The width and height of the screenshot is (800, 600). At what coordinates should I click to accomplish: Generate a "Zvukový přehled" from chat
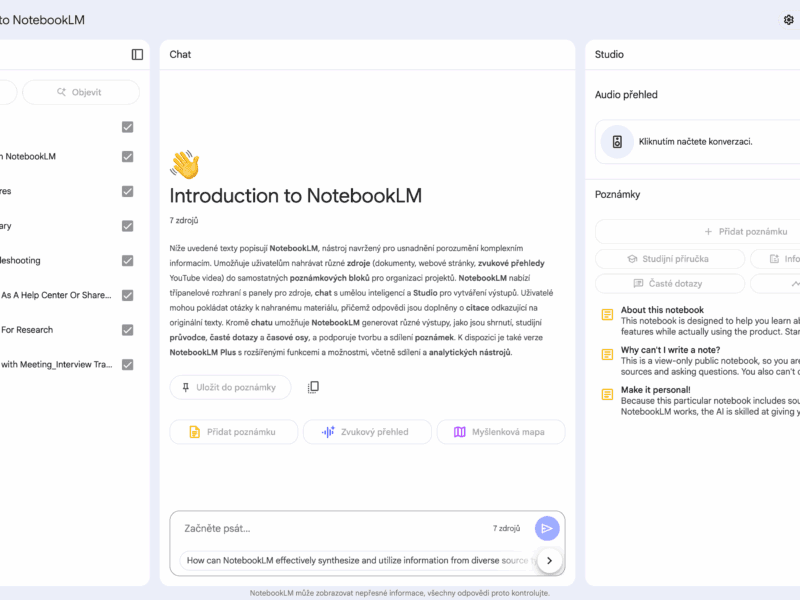coord(367,432)
